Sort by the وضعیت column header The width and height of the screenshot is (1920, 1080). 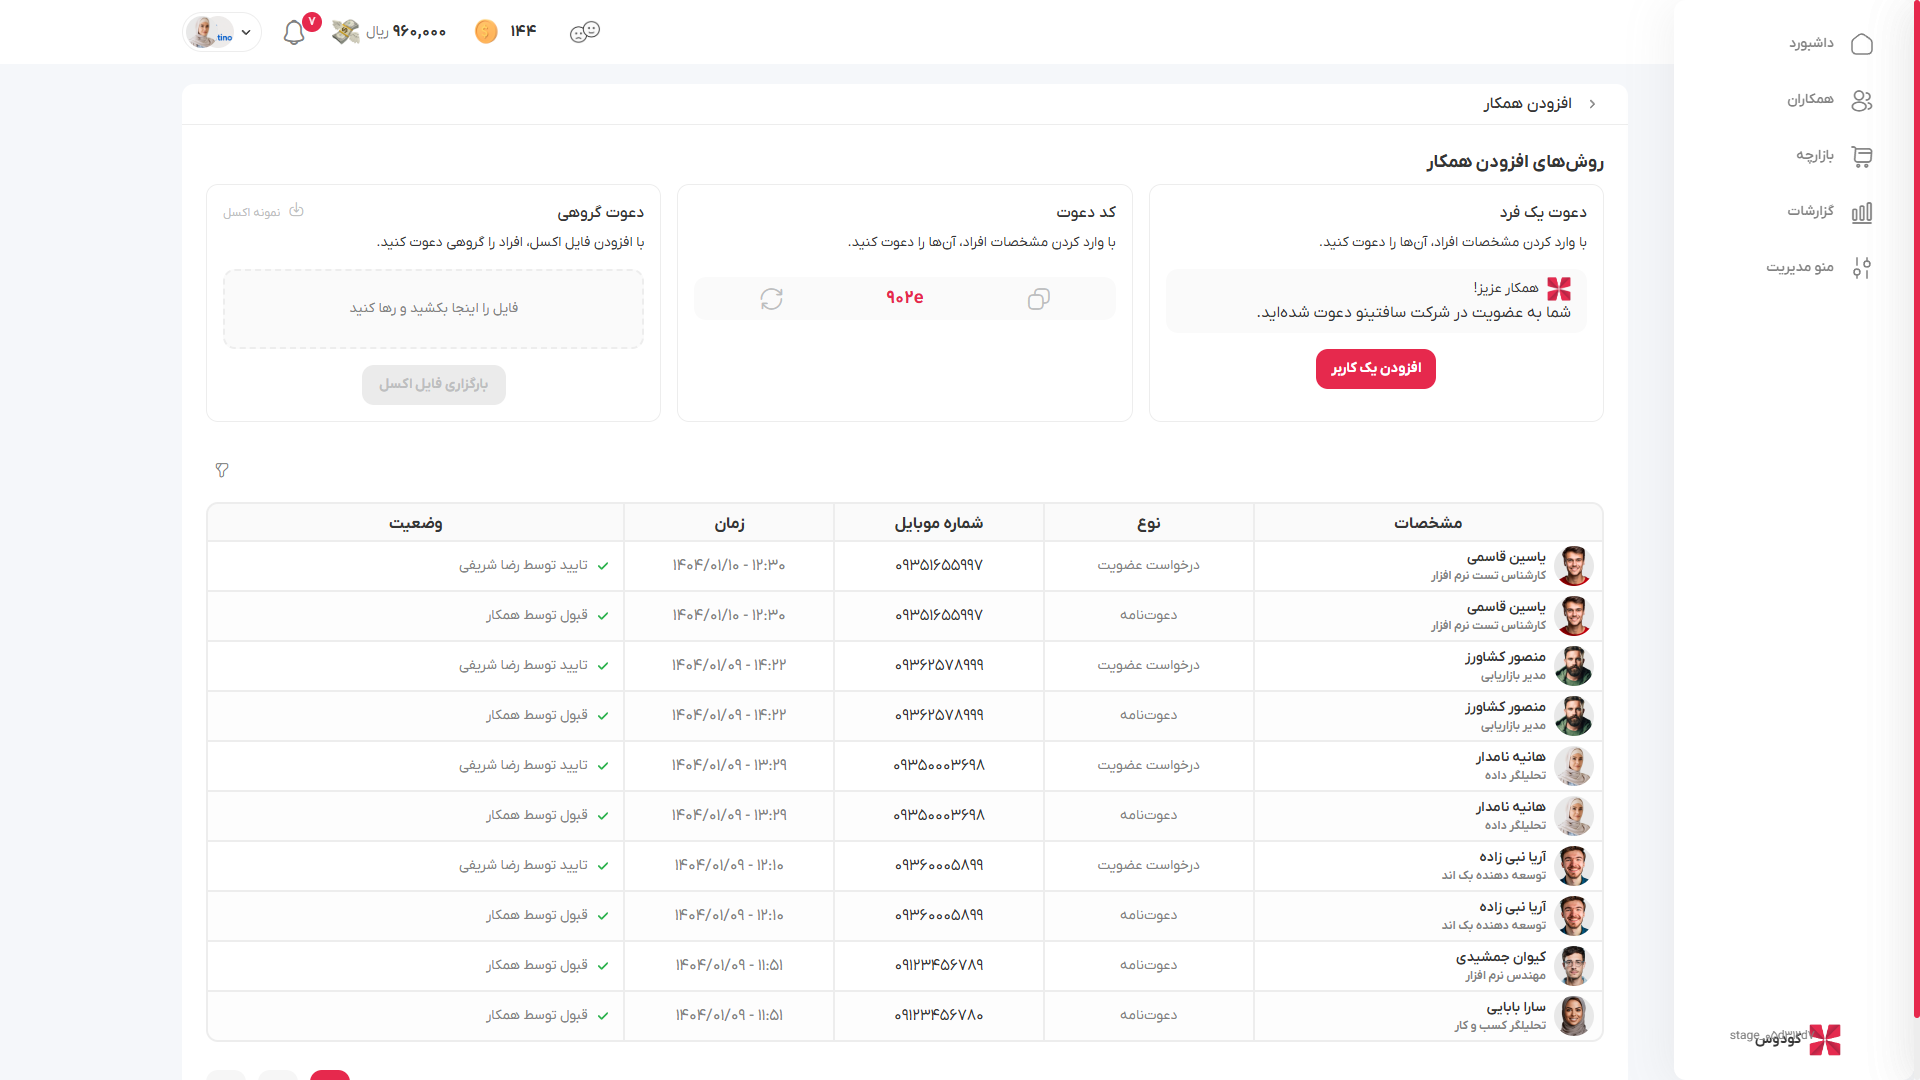pos(415,523)
